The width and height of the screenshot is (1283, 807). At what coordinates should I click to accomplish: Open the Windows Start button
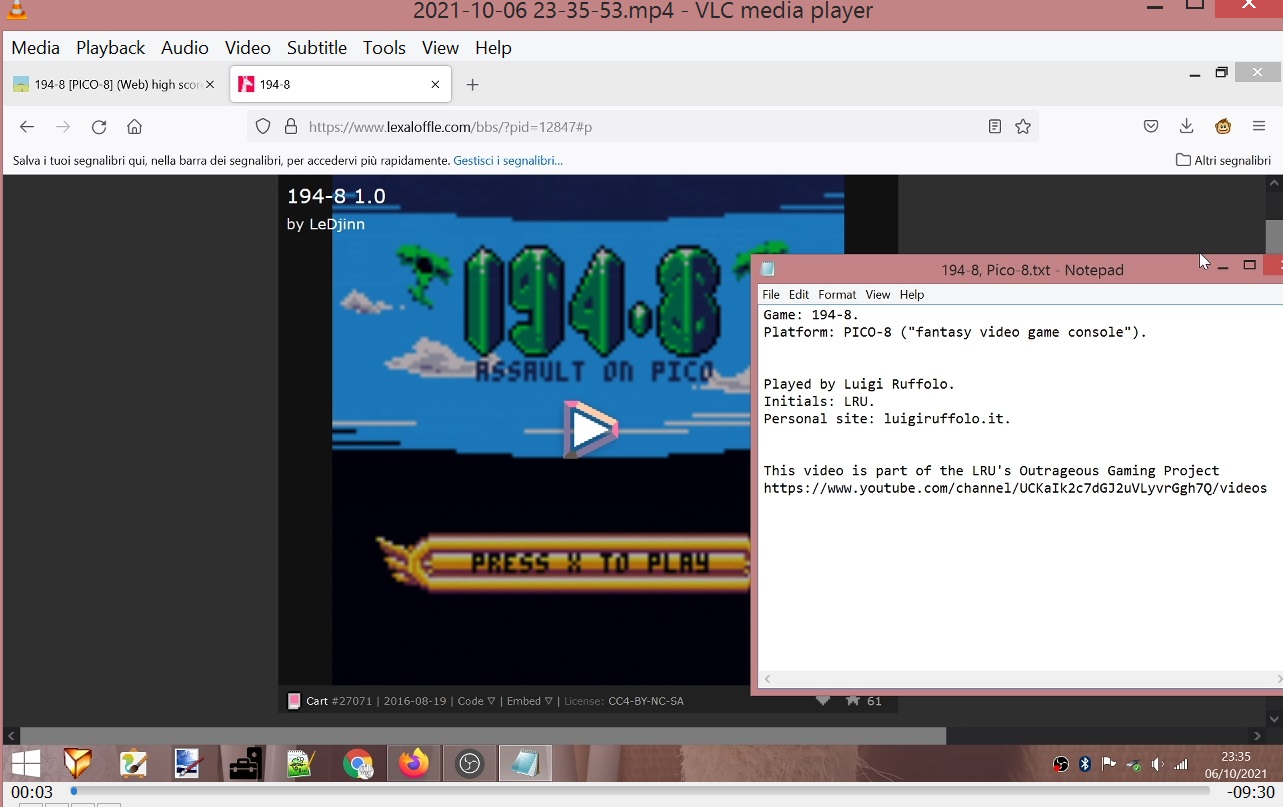(x=25, y=764)
